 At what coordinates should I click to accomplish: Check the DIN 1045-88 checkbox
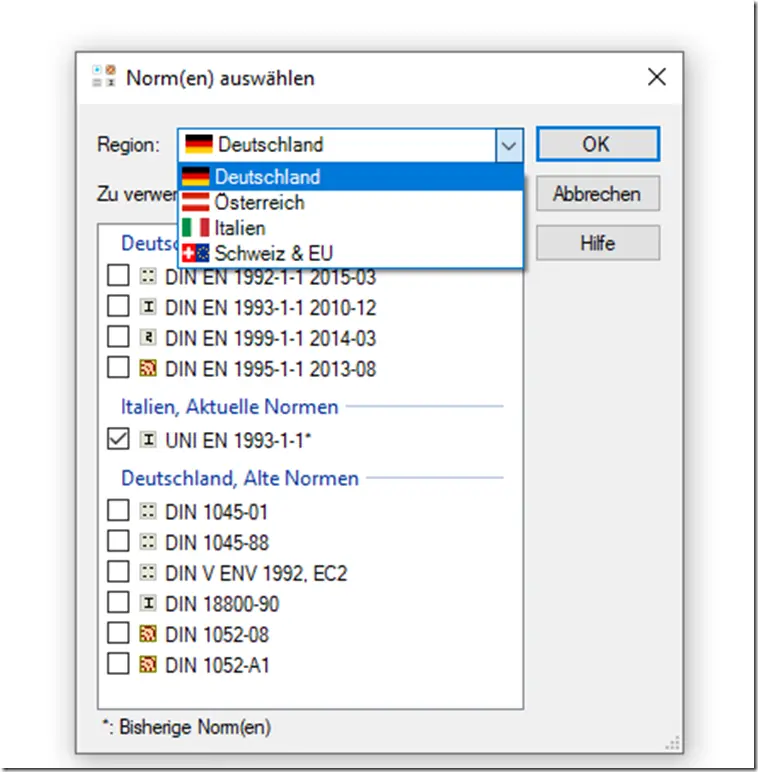point(118,541)
